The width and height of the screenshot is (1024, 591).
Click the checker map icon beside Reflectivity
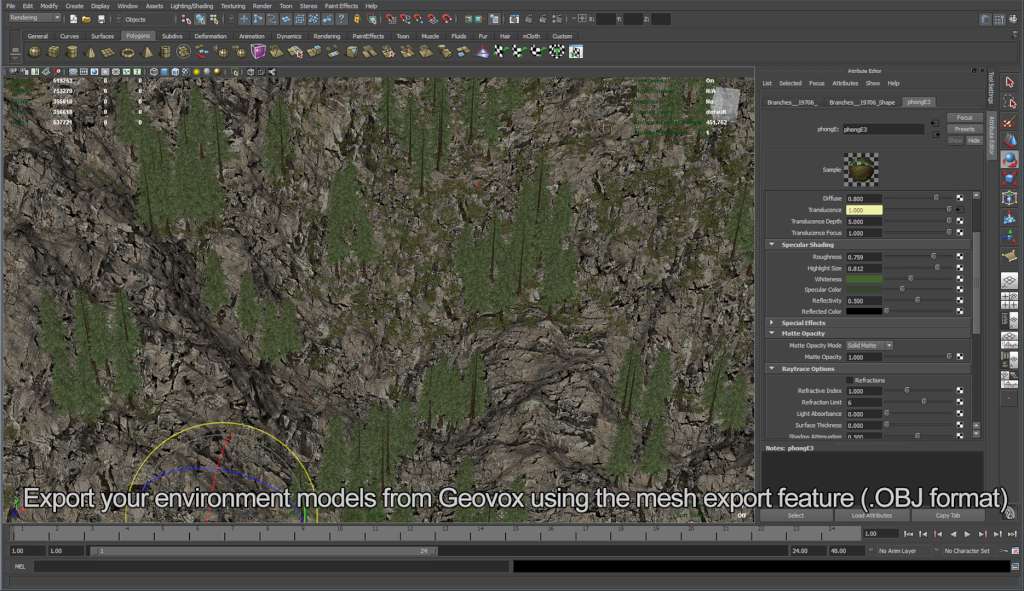[x=960, y=300]
